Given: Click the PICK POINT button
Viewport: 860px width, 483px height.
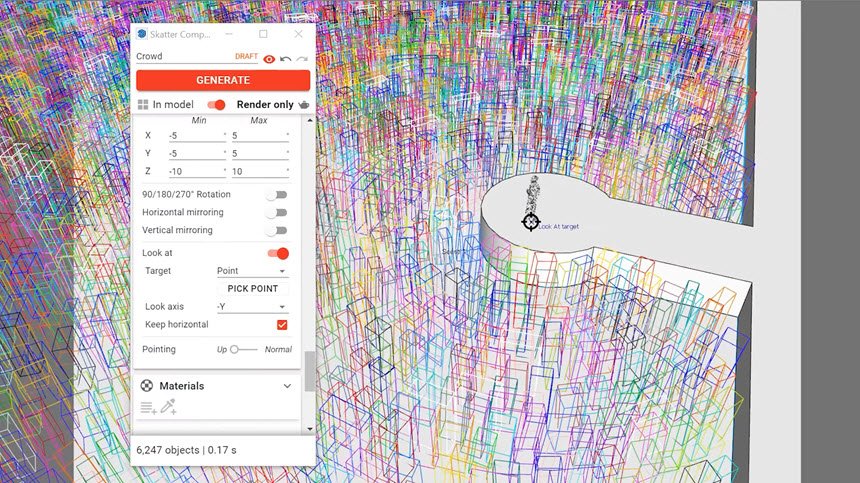Looking at the screenshot, I should click(x=253, y=288).
